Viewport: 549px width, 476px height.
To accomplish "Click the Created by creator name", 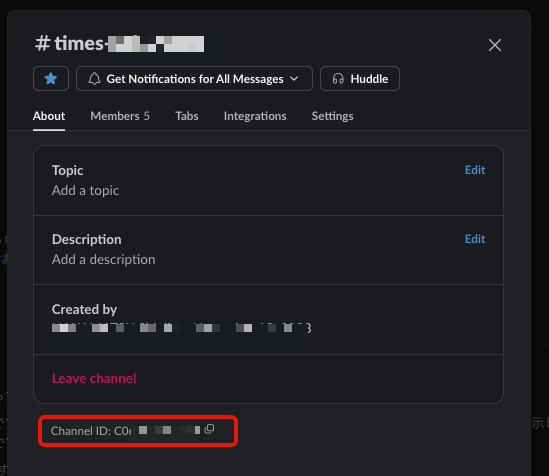I will click(181, 328).
